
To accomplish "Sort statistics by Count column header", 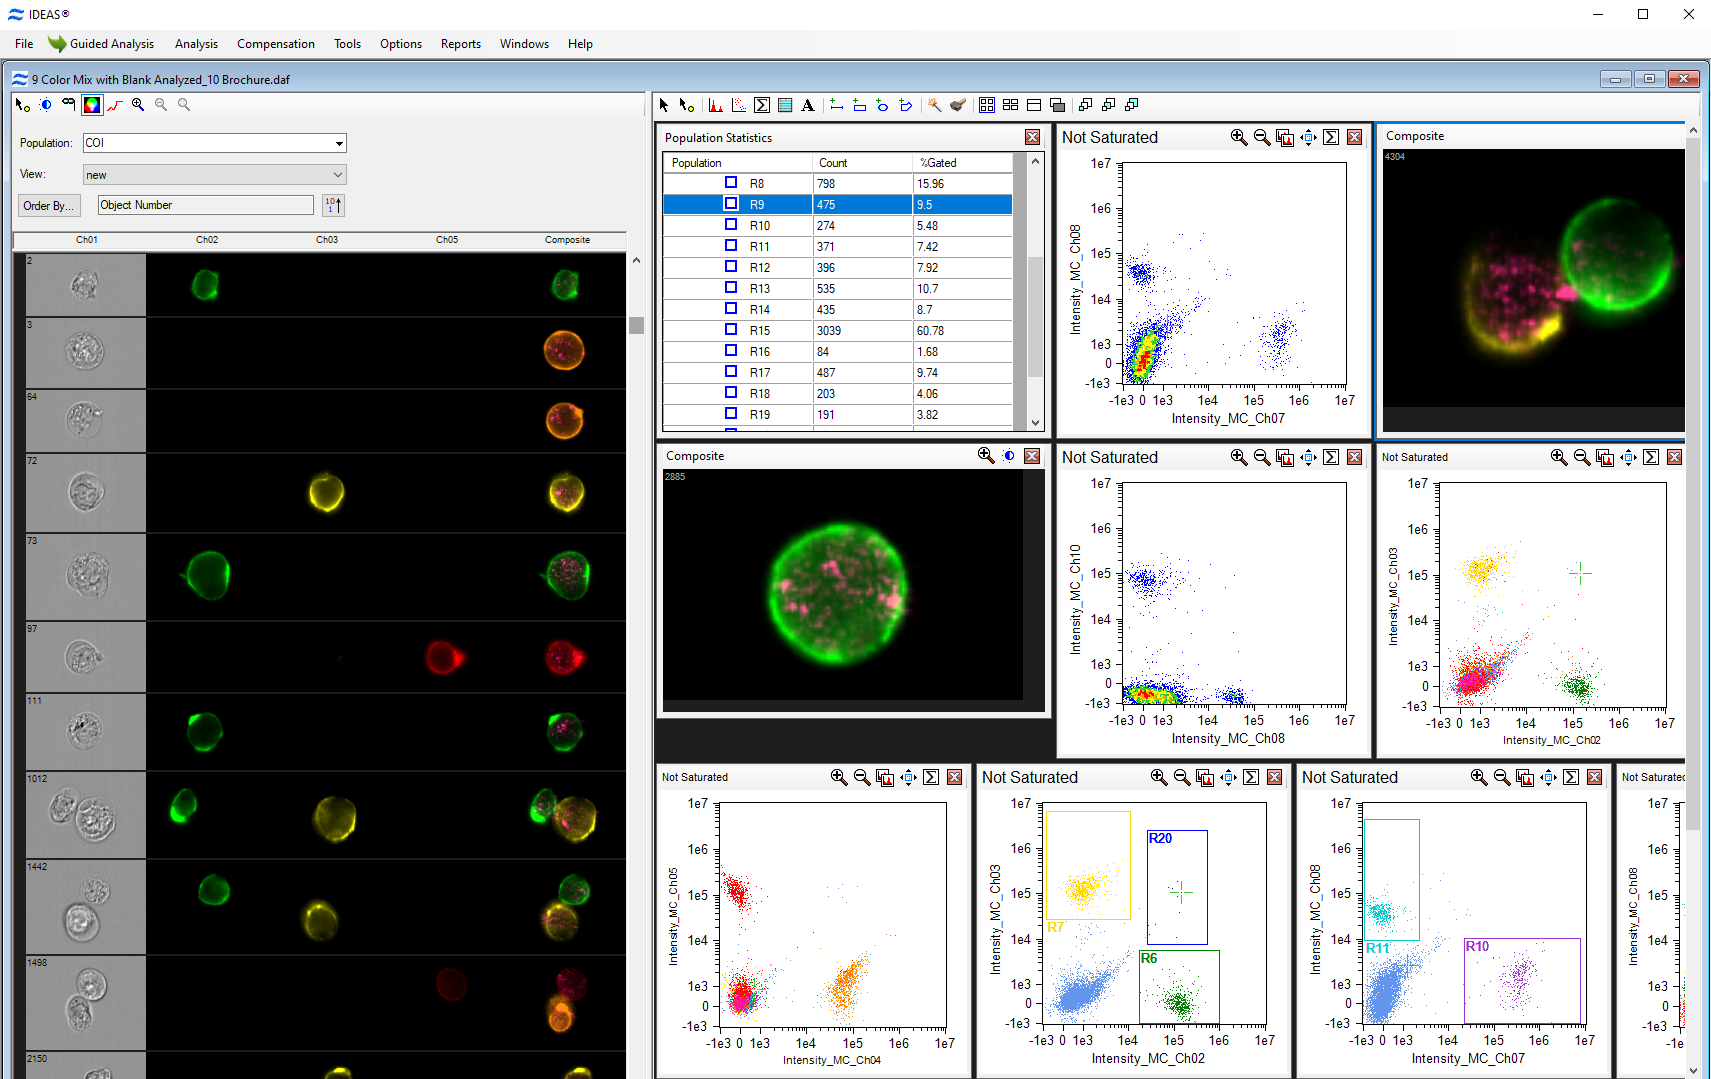I will click(863, 163).
